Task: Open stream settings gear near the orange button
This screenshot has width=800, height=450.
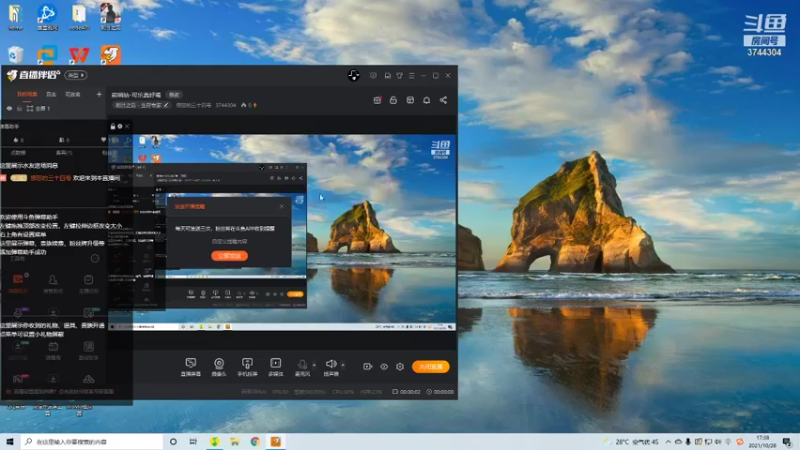Action: click(x=400, y=366)
